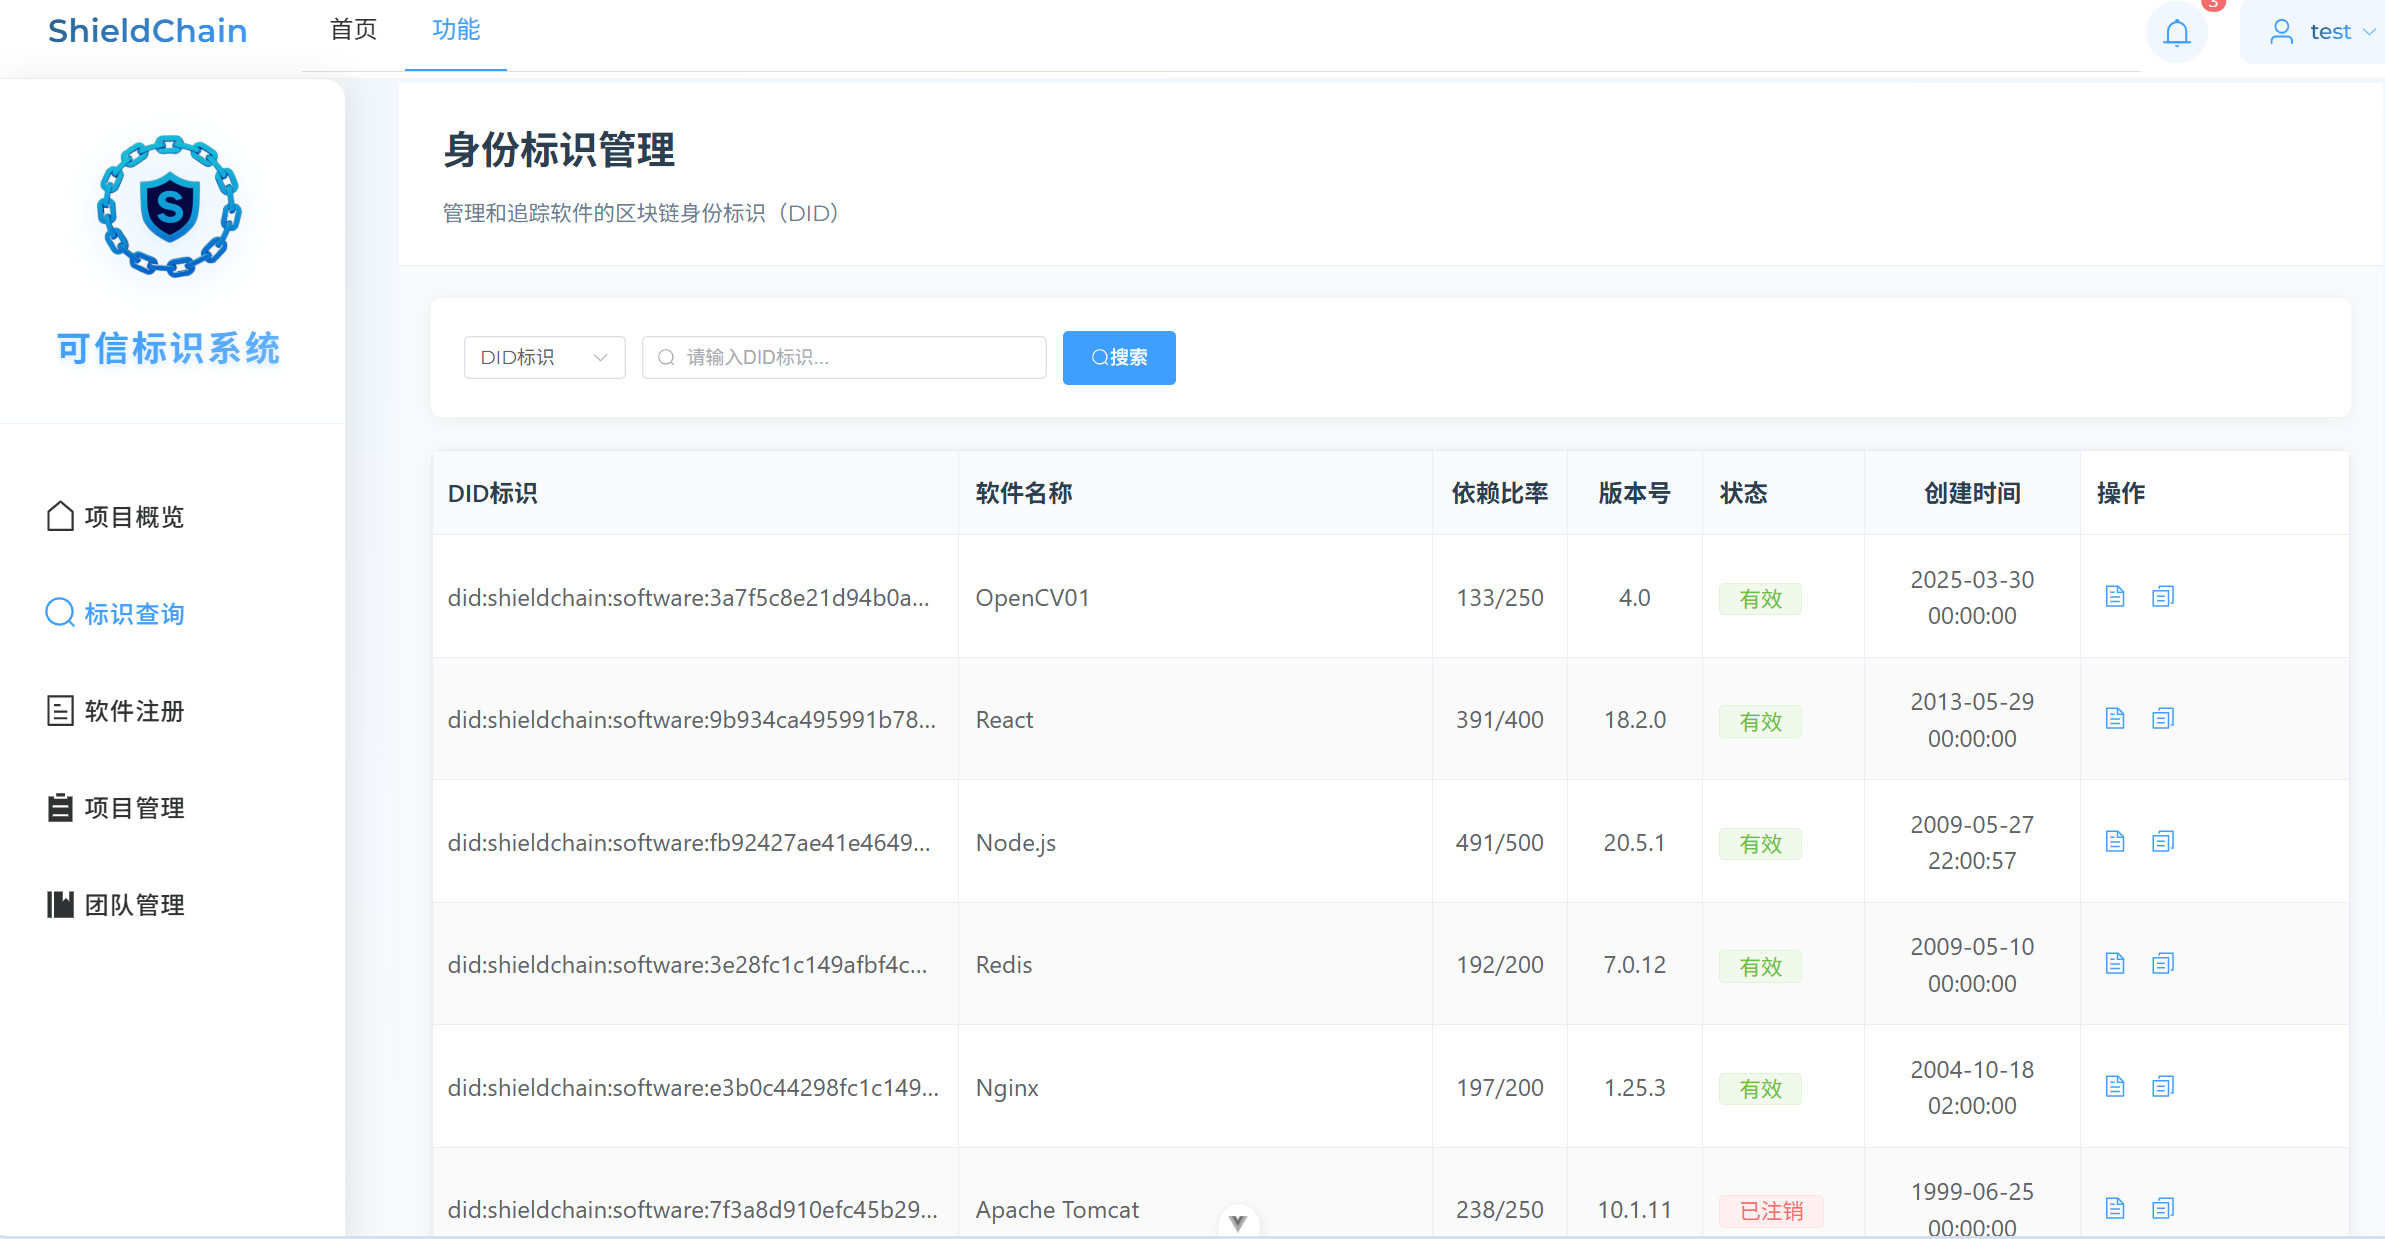Switch to the 首页 tab
Image resolution: width=2385 pixels, height=1239 pixels.
tap(353, 30)
